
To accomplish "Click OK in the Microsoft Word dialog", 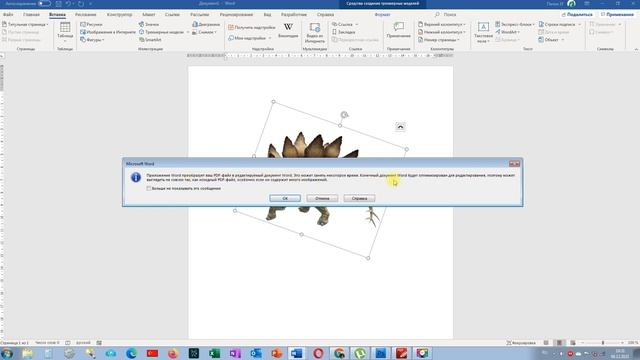I will 285,198.
